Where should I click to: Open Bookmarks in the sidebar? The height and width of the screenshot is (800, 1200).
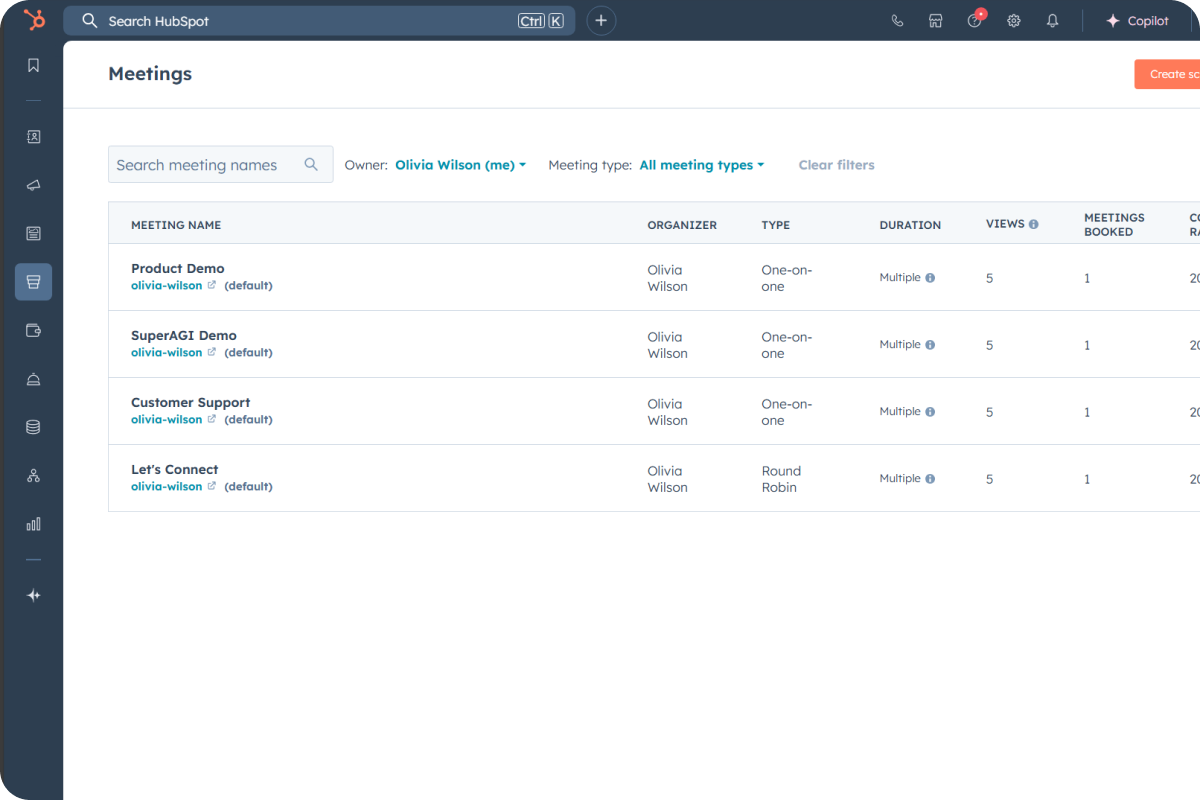33,65
